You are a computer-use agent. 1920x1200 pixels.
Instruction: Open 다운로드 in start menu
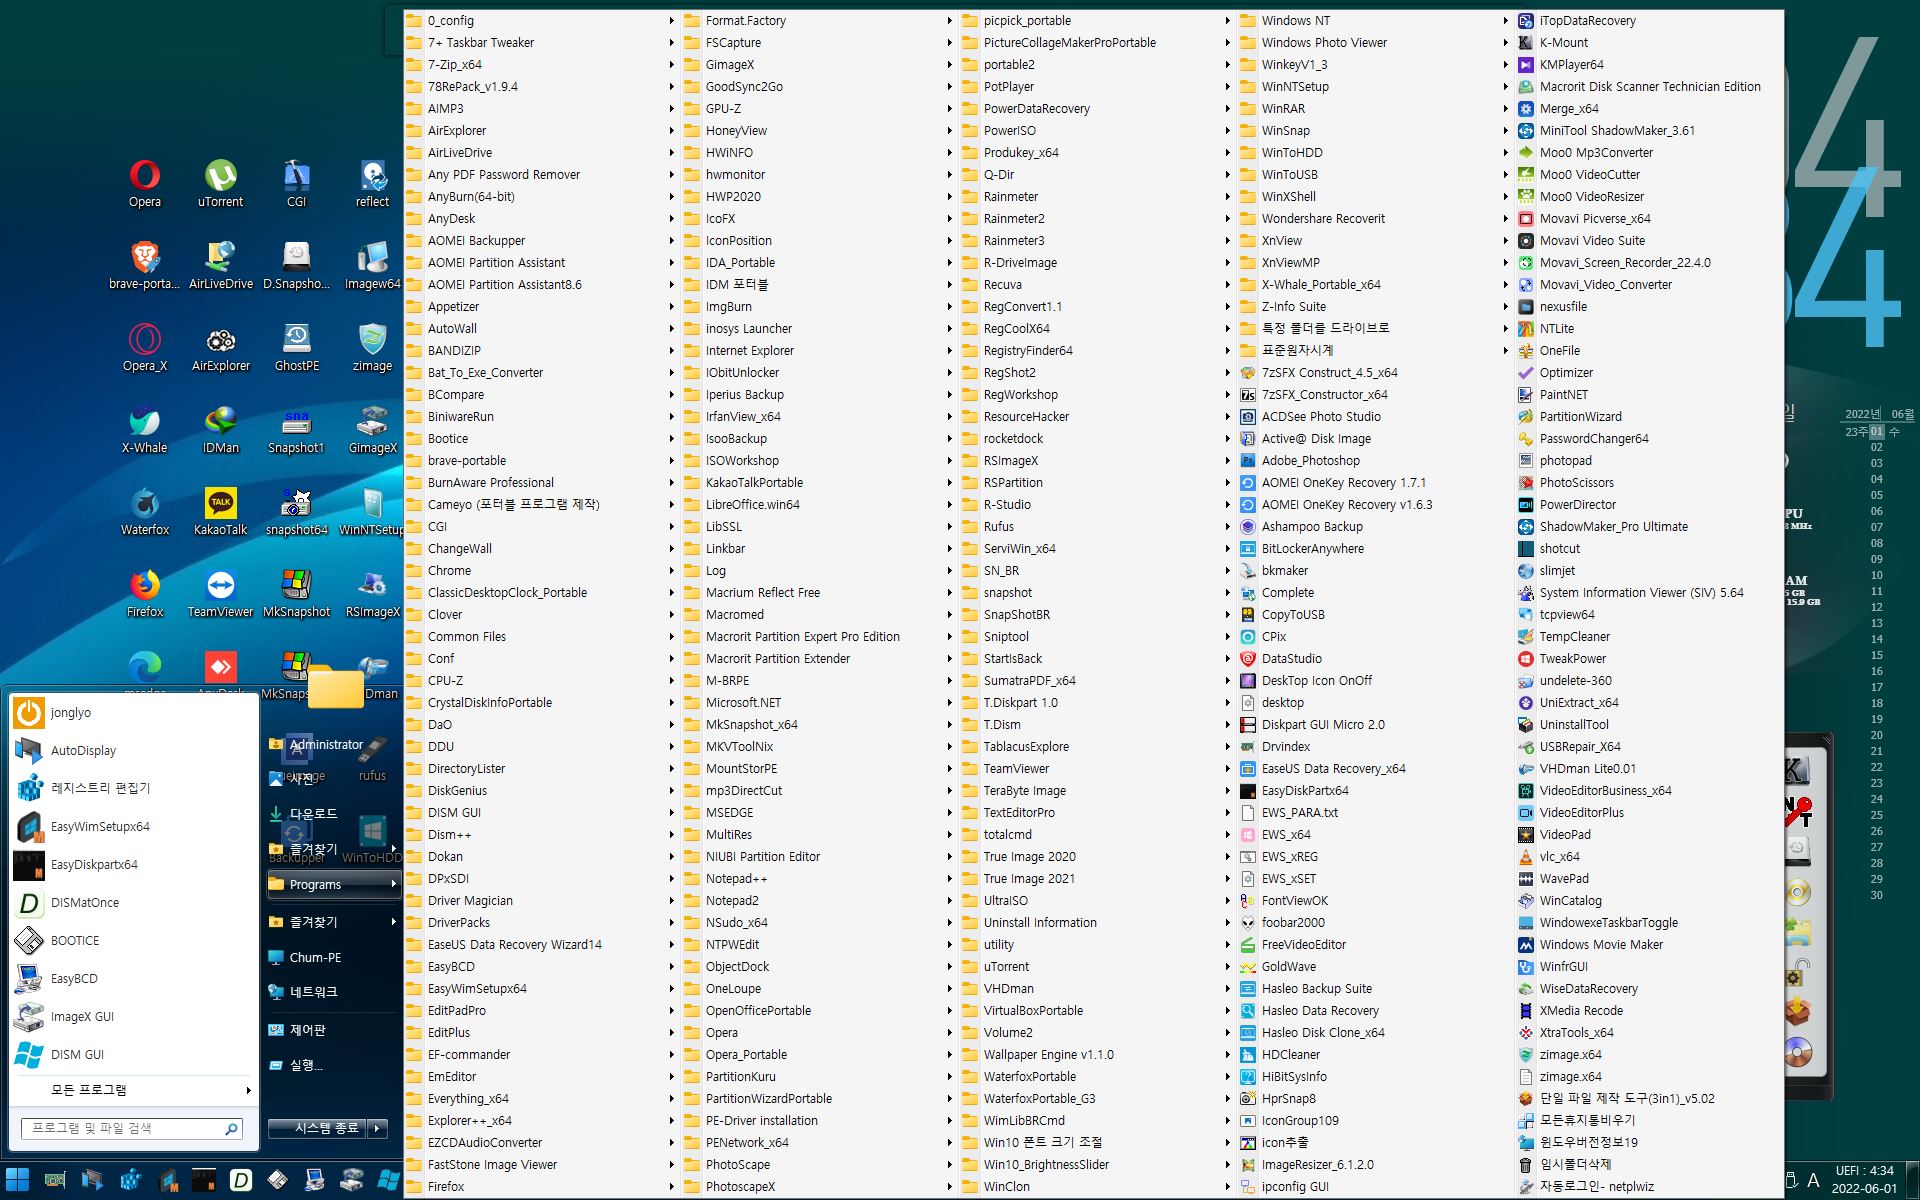point(333,814)
